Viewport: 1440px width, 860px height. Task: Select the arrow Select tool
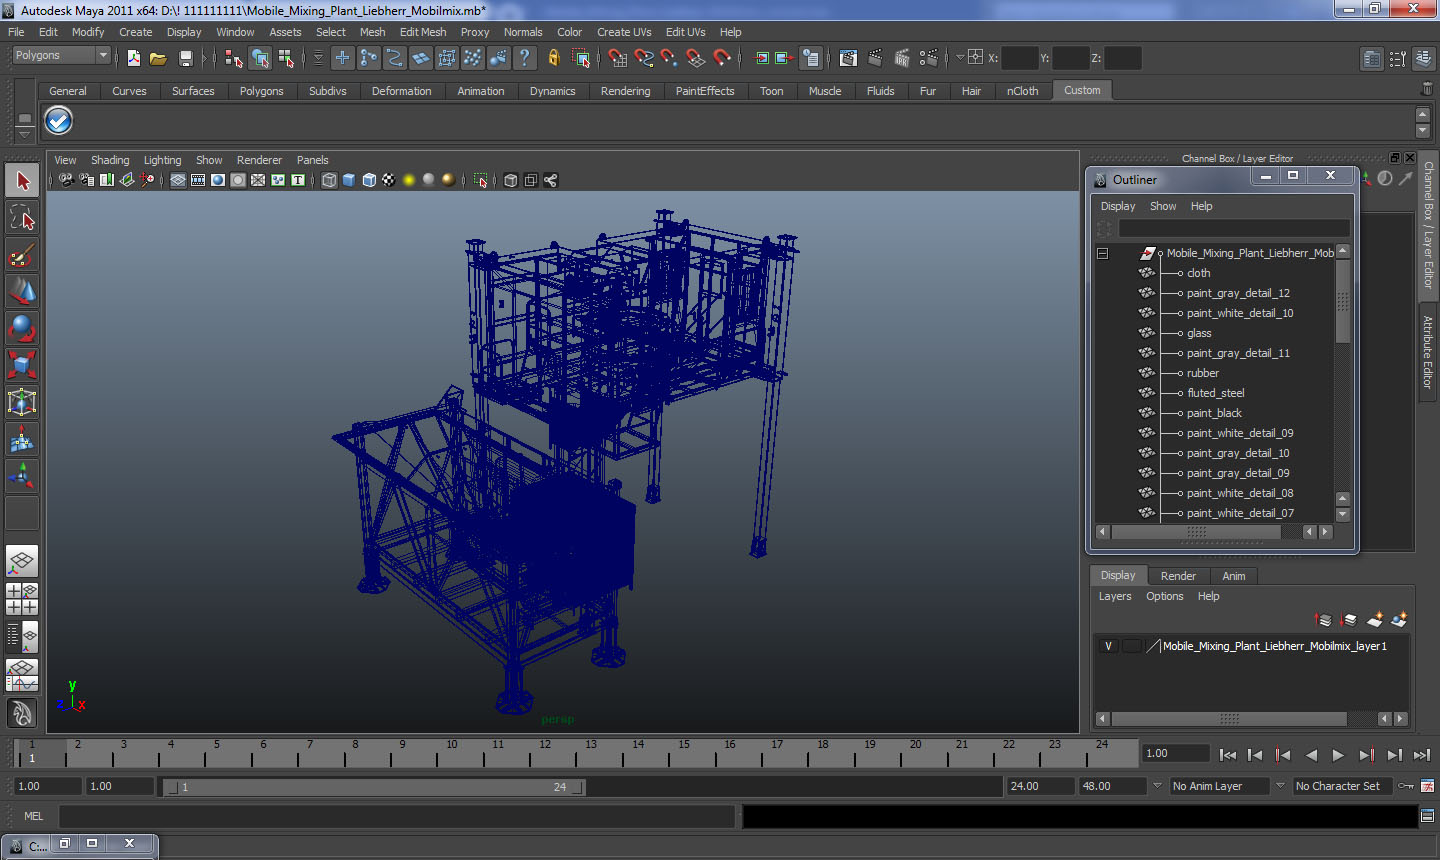coord(22,181)
